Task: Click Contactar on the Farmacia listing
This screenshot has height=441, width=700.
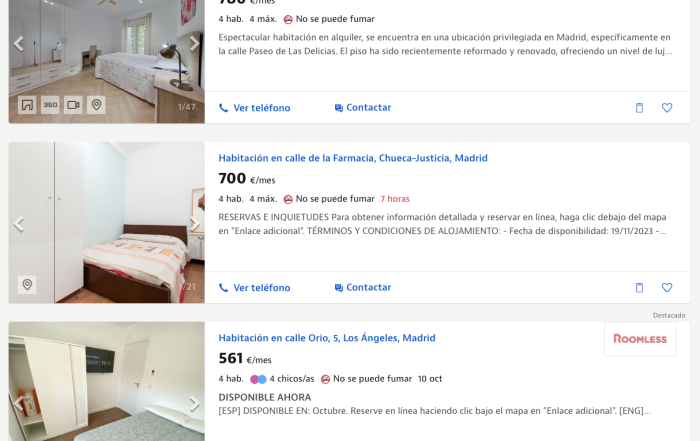Action: [x=363, y=287]
